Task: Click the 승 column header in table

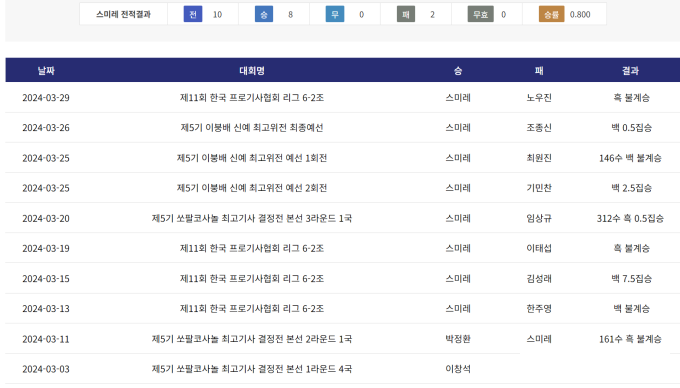Action: point(458,70)
